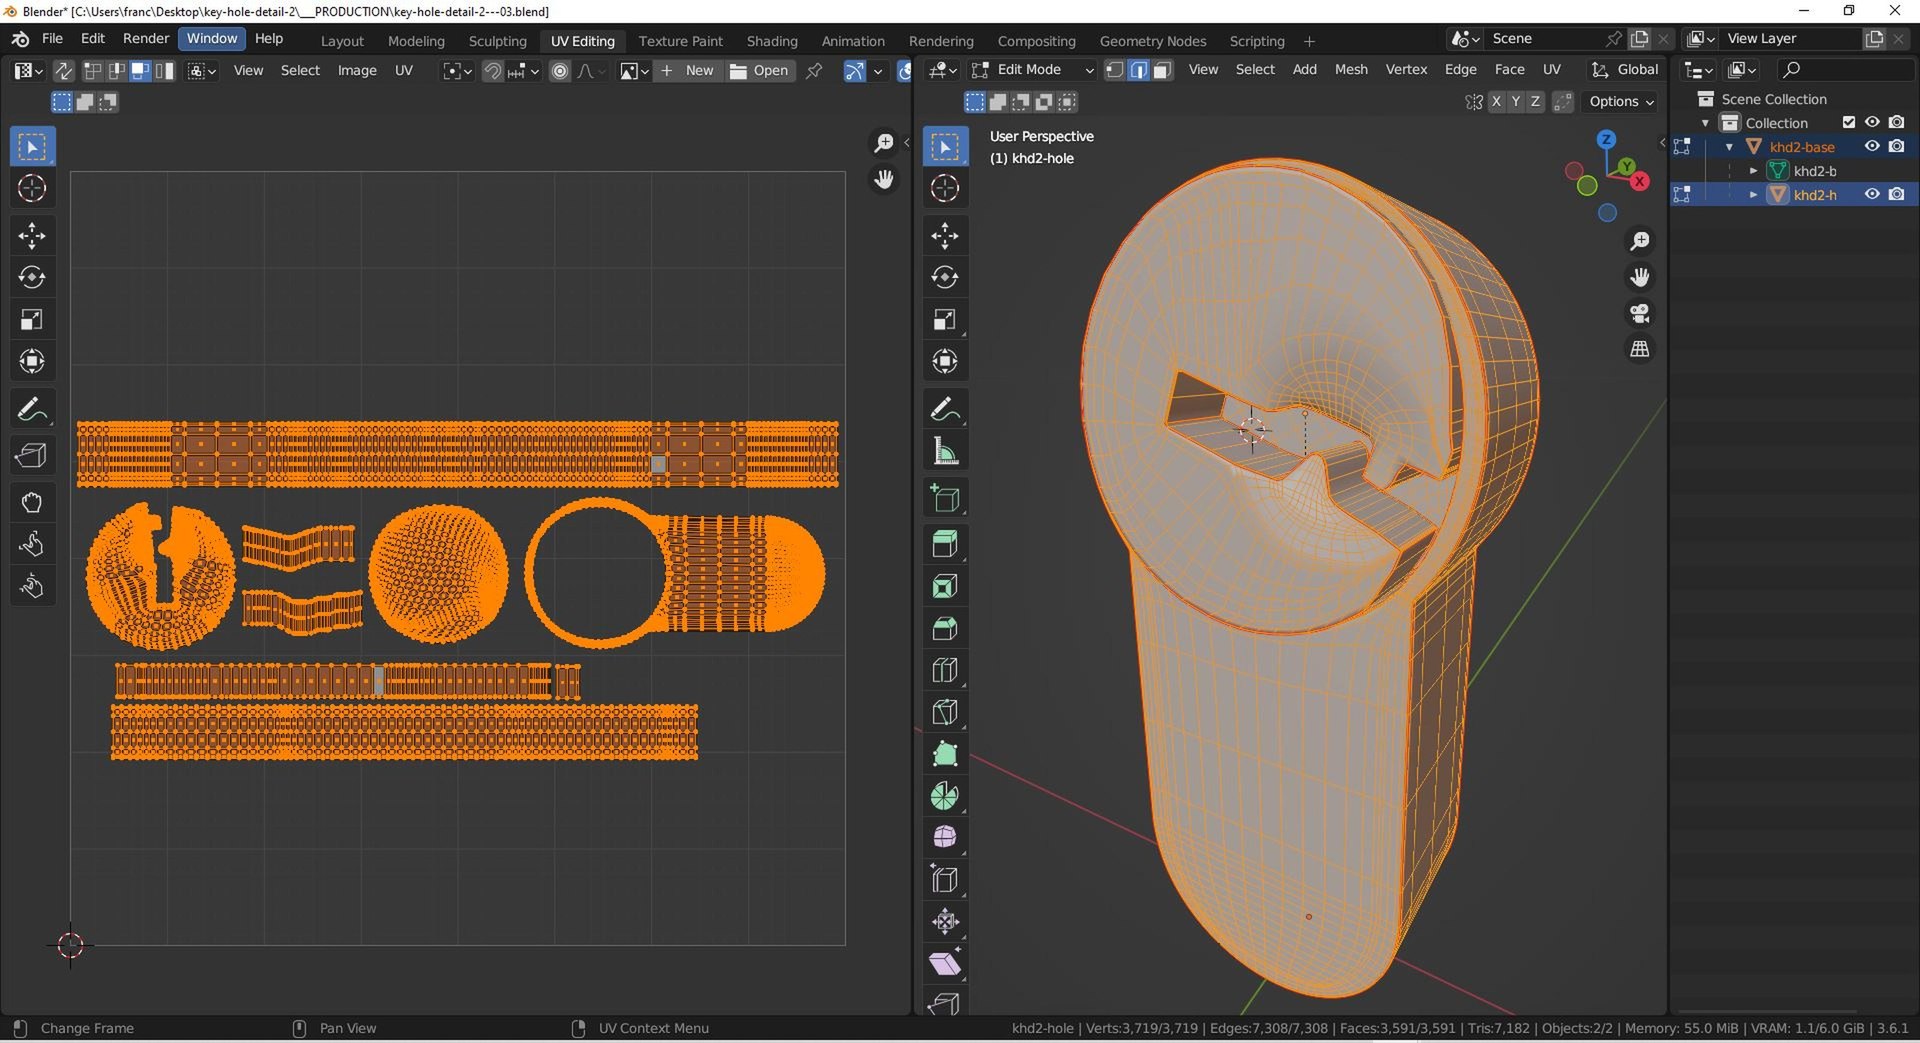Toggle snapping magnet in UV editor

click(493, 71)
